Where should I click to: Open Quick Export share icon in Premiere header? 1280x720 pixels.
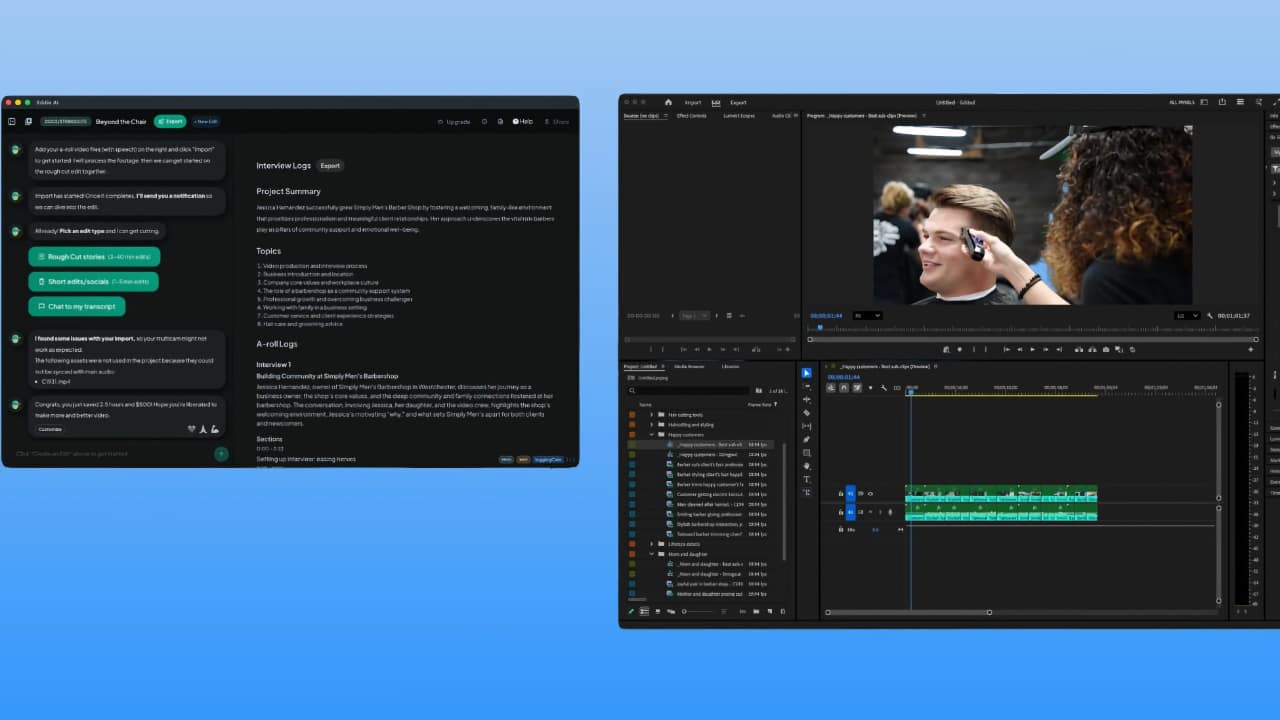click(x=1222, y=102)
